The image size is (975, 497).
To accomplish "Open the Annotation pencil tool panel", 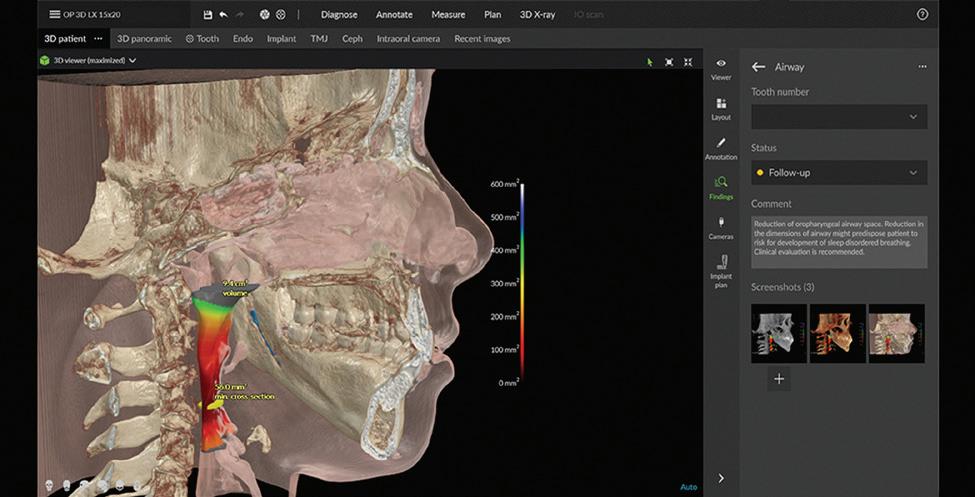I will tap(721, 148).
